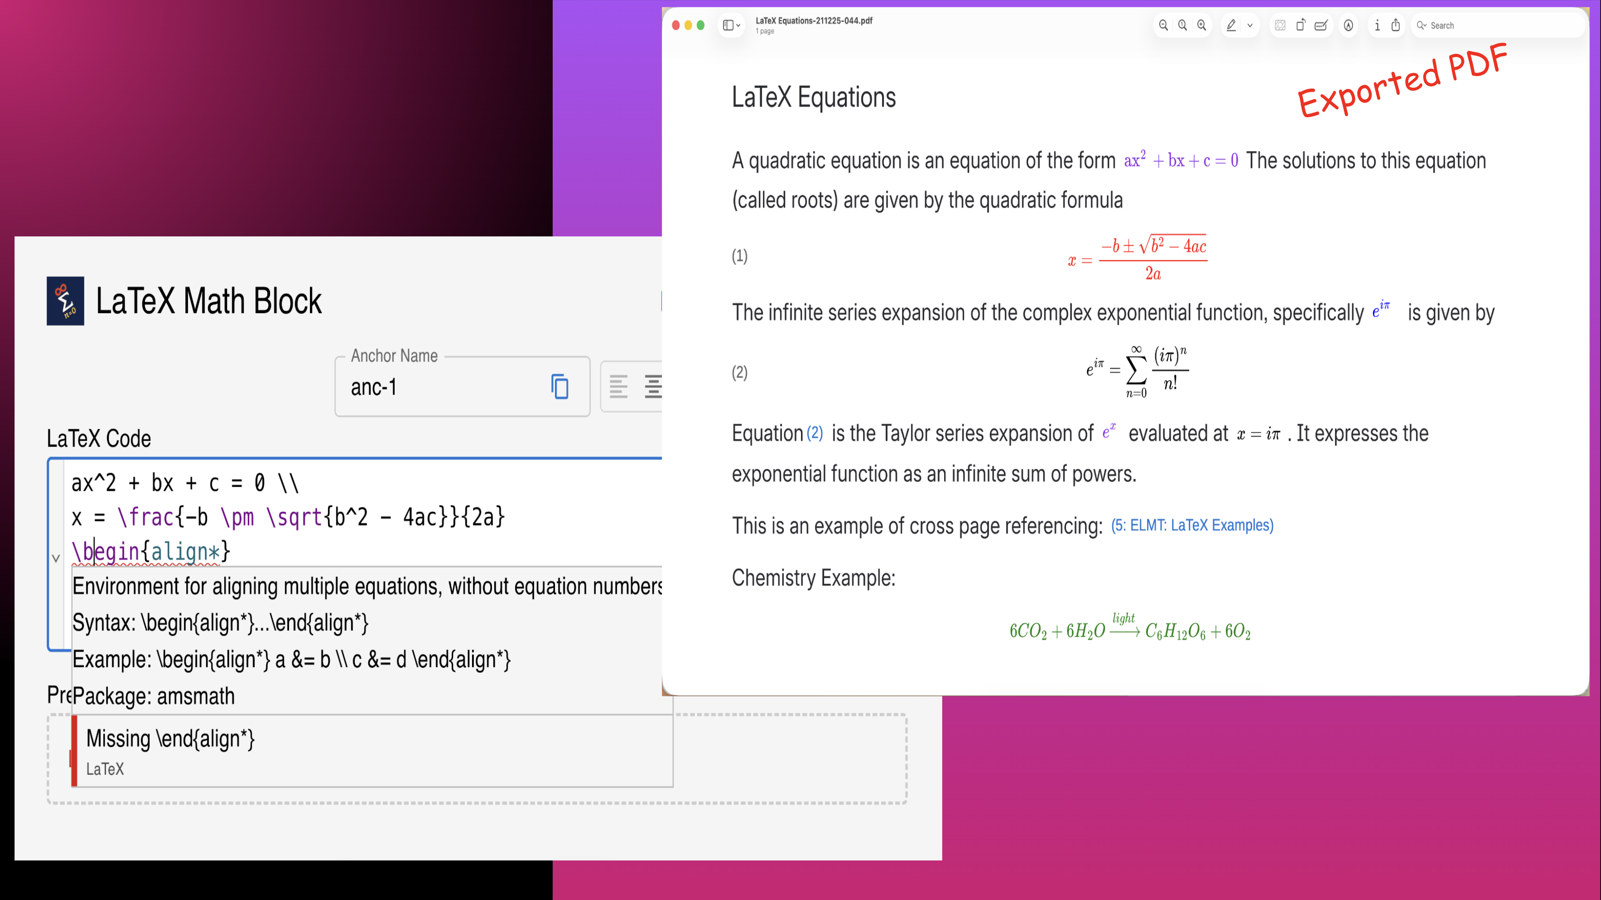The height and width of the screenshot is (900, 1601).
Task: Rotate the PDF page with the rotate icon
Action: [1301, 25]
